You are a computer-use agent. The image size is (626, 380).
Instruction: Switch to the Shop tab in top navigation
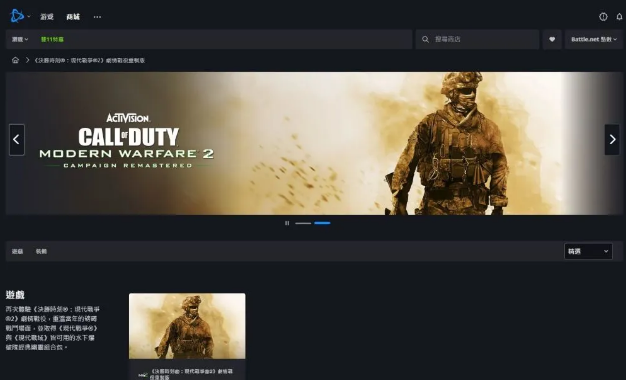pyautogui.click(x=73, y=17)
